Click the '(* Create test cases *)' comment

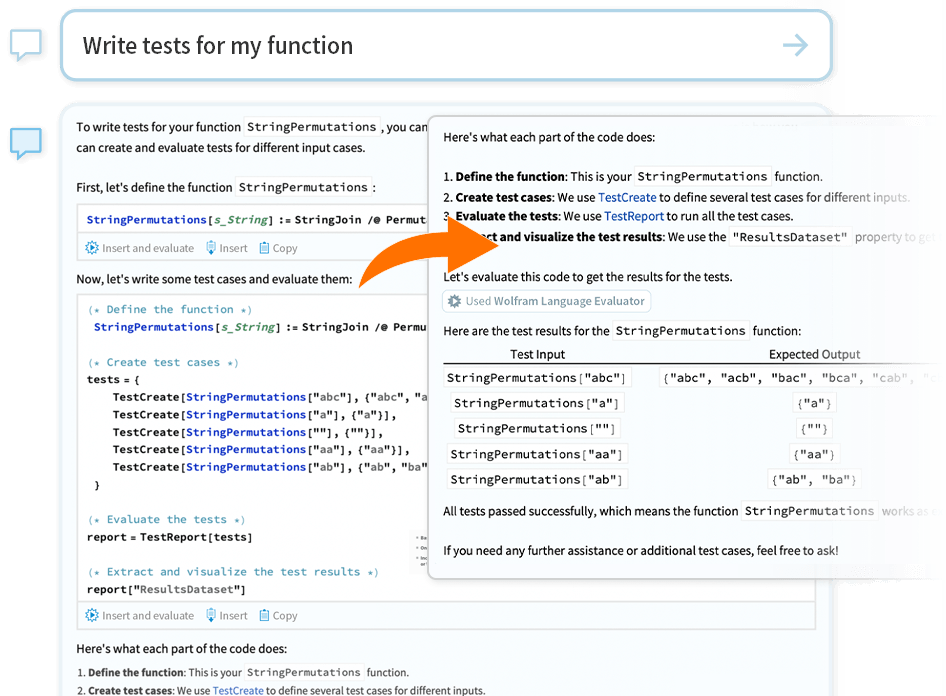(163, 362)
